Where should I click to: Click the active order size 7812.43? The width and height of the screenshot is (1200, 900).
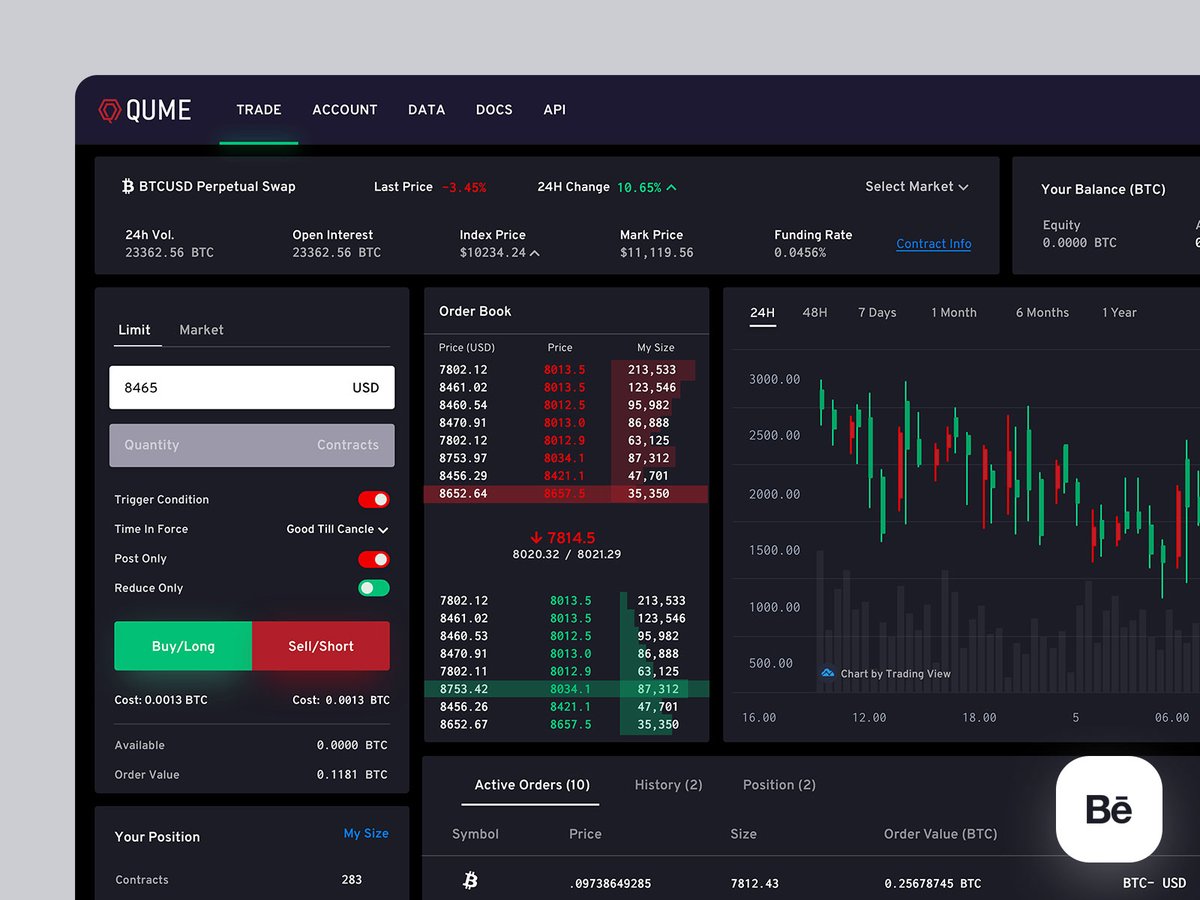click(x=755, y=884)
